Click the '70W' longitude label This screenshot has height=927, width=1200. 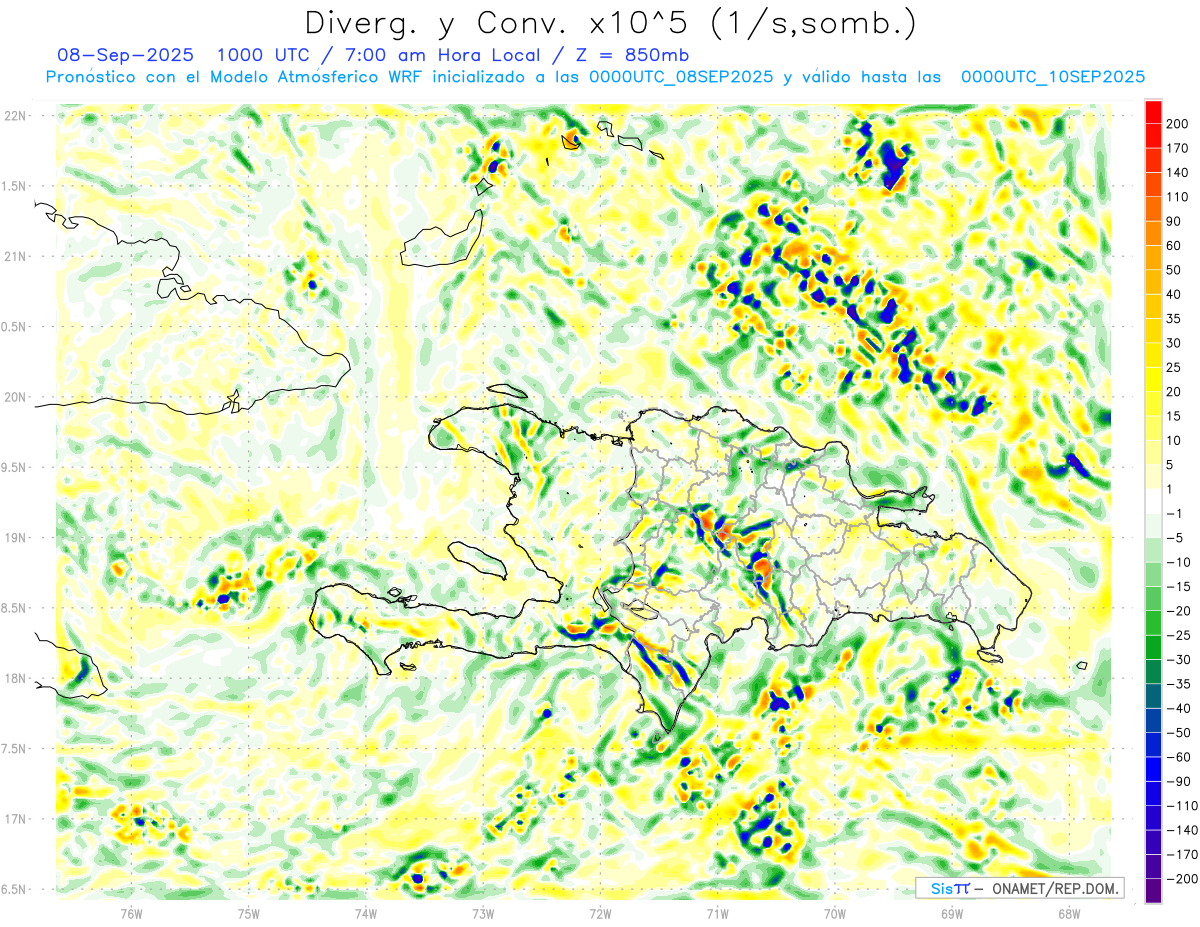835,913
